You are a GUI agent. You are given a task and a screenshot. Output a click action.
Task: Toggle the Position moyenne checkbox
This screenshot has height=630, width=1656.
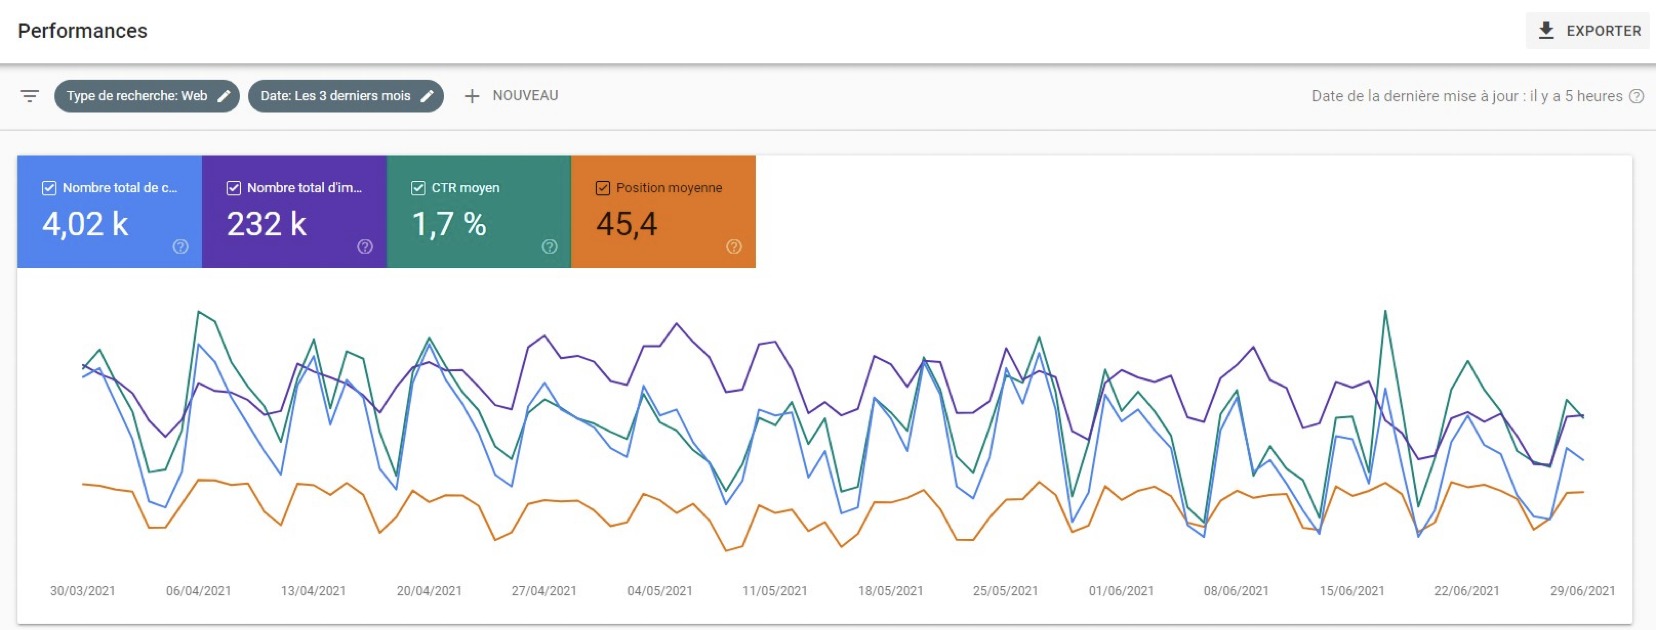[603, 188]
